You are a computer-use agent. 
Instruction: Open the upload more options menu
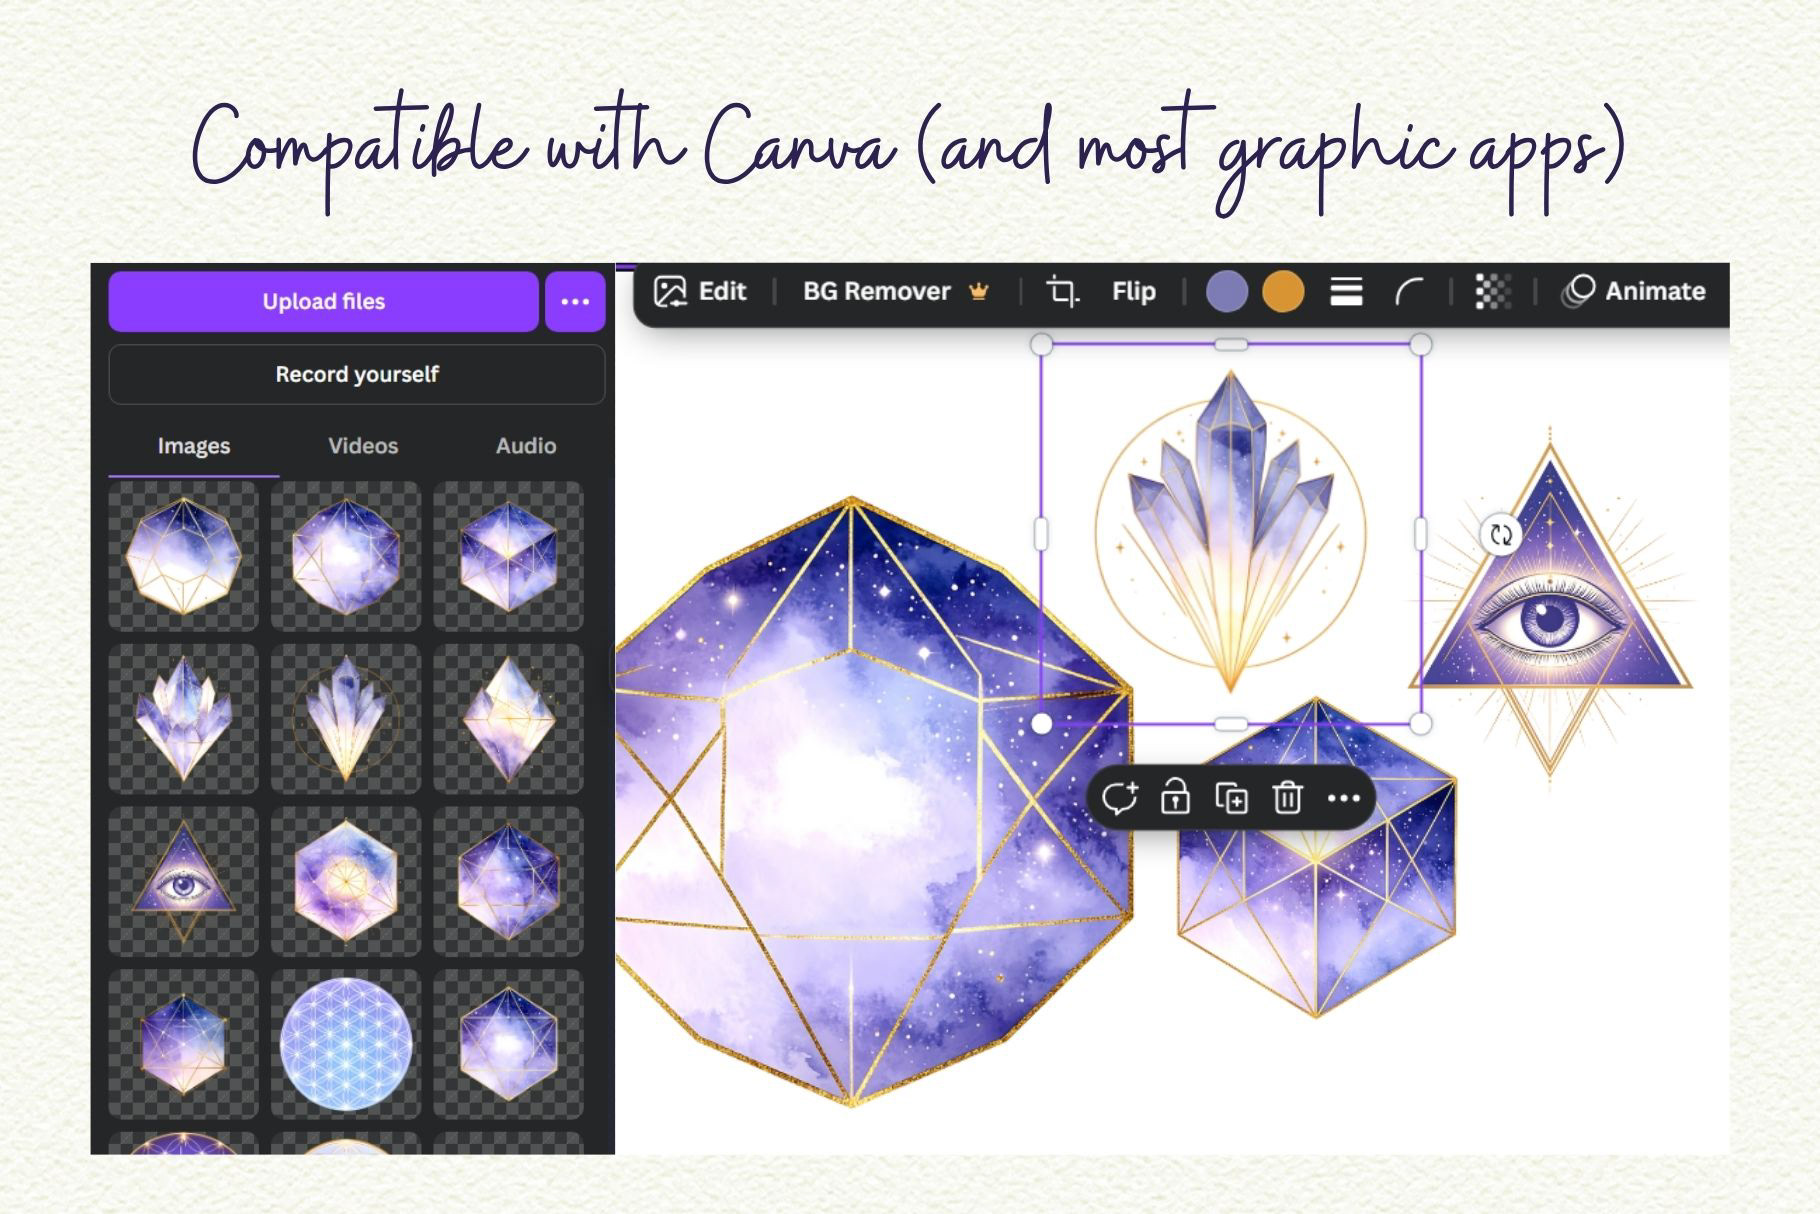coord(575,301)
